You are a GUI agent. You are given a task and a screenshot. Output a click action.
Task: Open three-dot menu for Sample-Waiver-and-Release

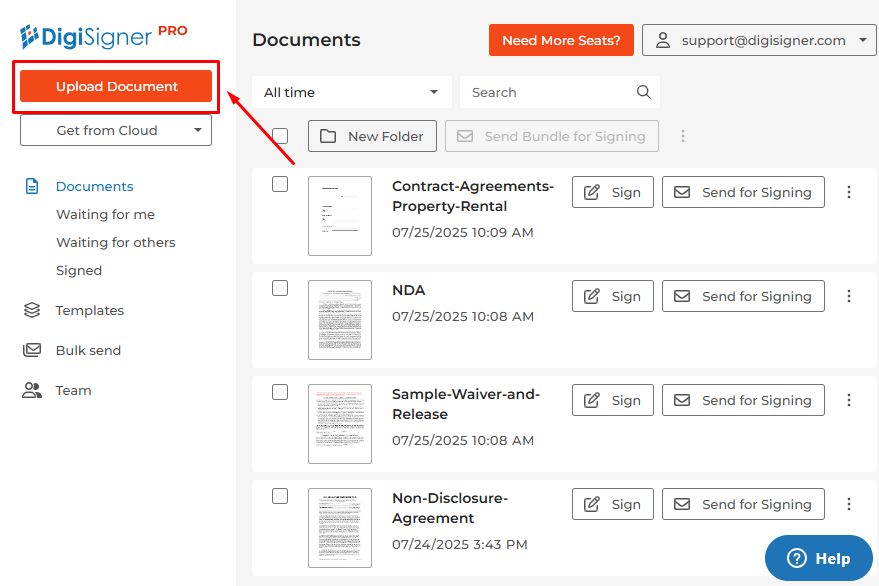tap(849, 400)
